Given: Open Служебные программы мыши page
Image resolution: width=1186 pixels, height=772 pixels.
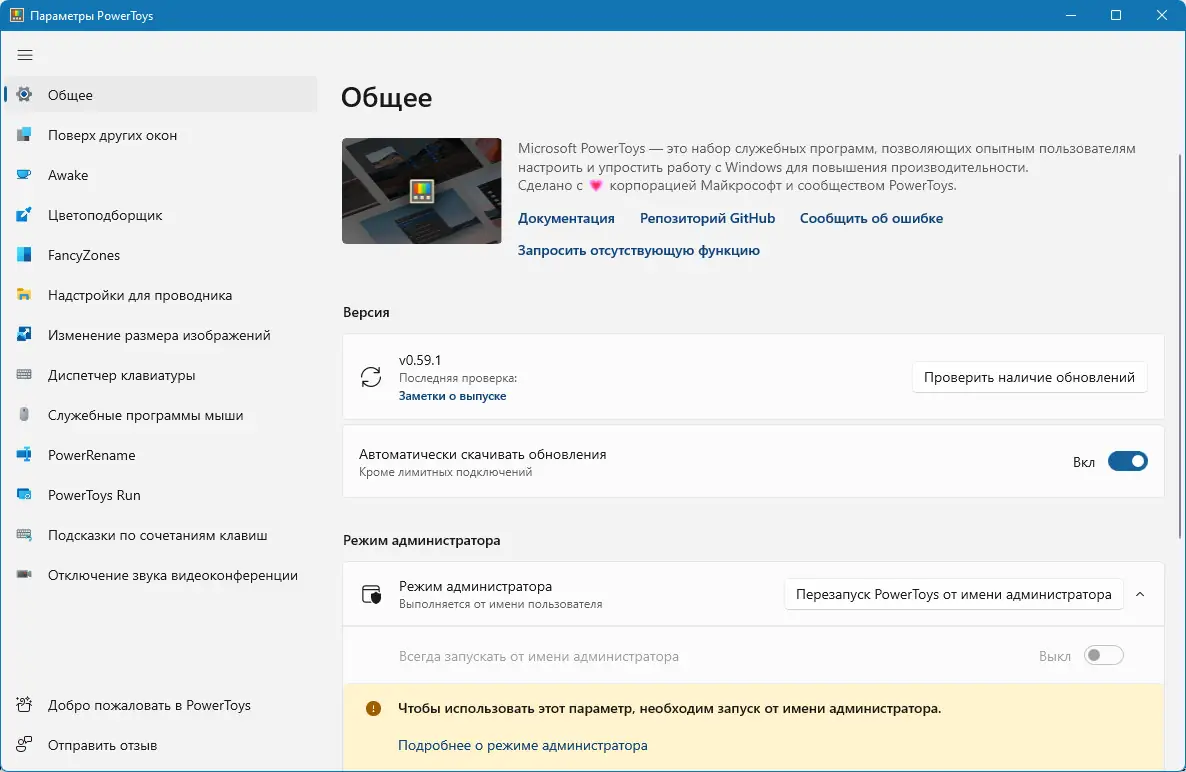Looking at the screenshot, I should coord(160,415).
